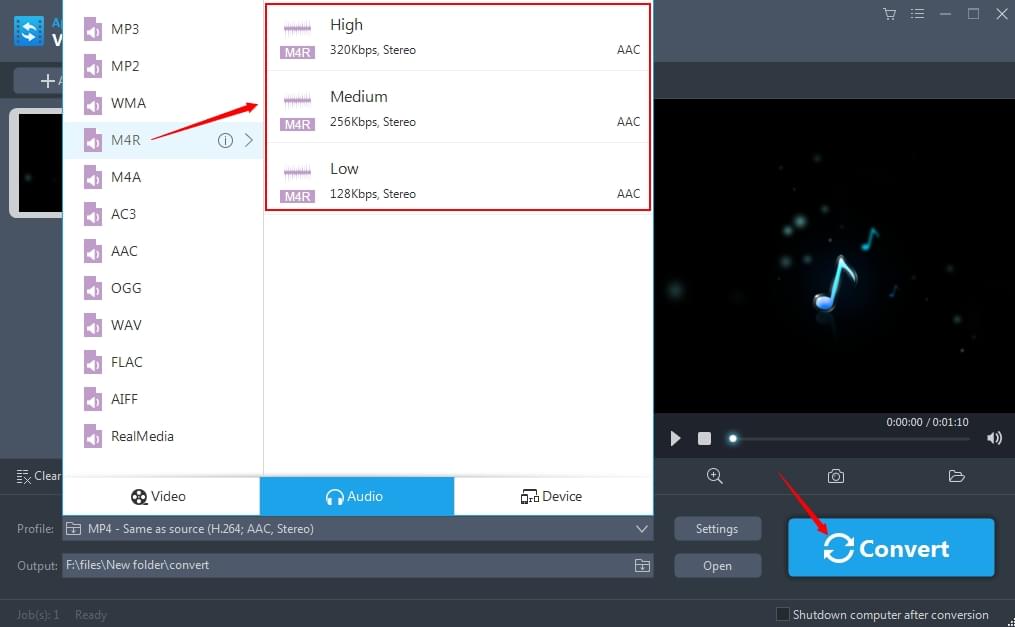1015x627 pixels.
Task: Switch to the Video tab
Action: pyautogui.click(x=160, y=496)
